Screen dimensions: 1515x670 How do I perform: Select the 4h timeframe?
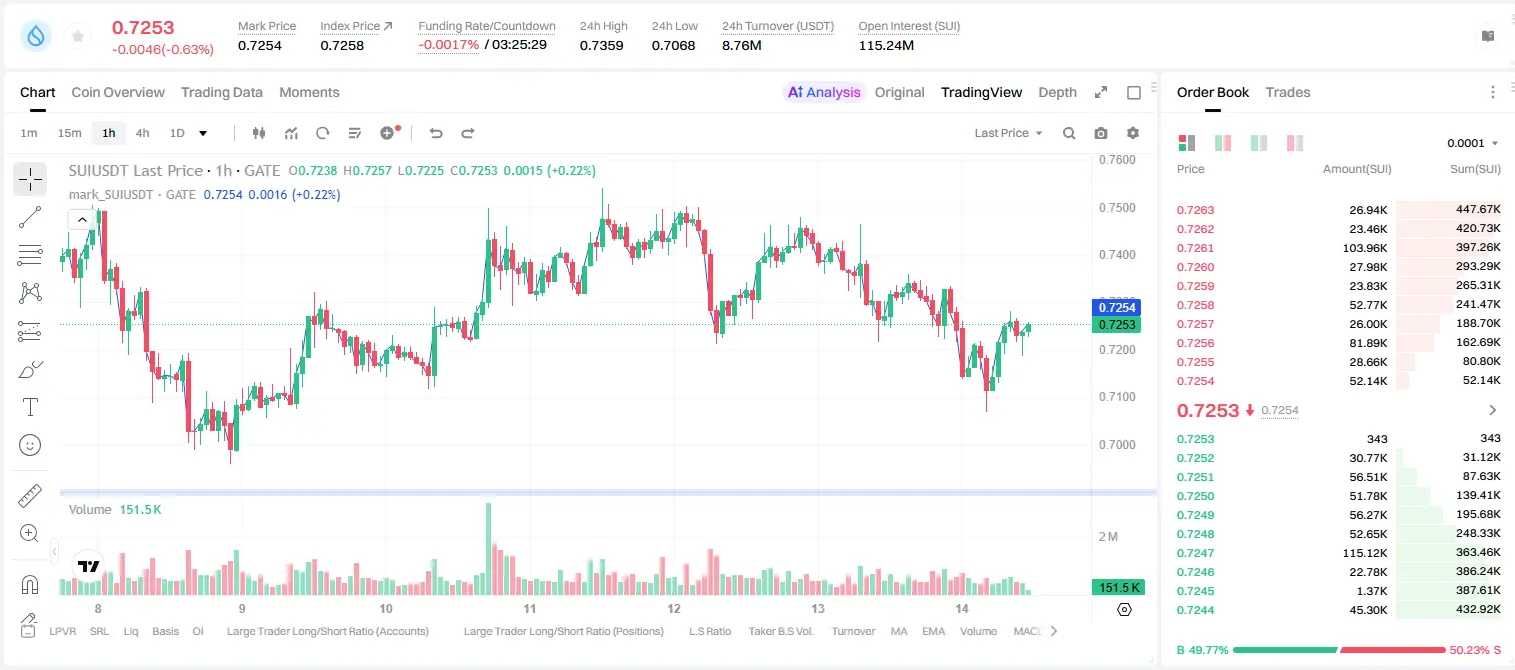click(x=143, y=133)
